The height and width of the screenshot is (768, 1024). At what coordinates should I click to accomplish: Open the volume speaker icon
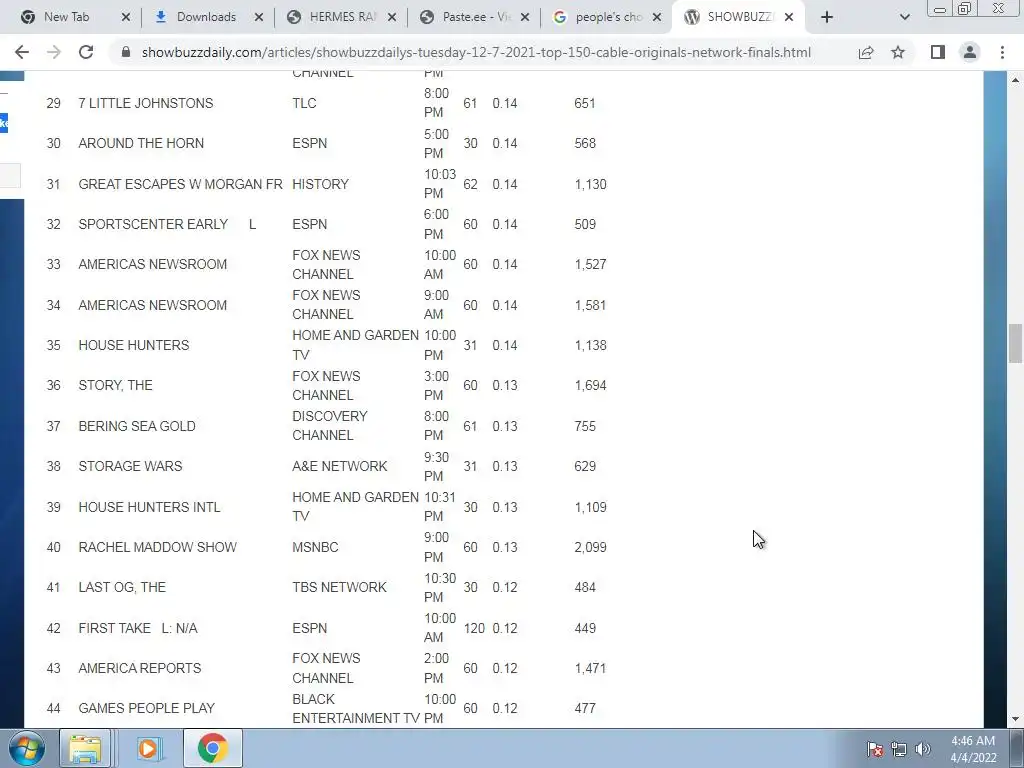tap(923, 749)
